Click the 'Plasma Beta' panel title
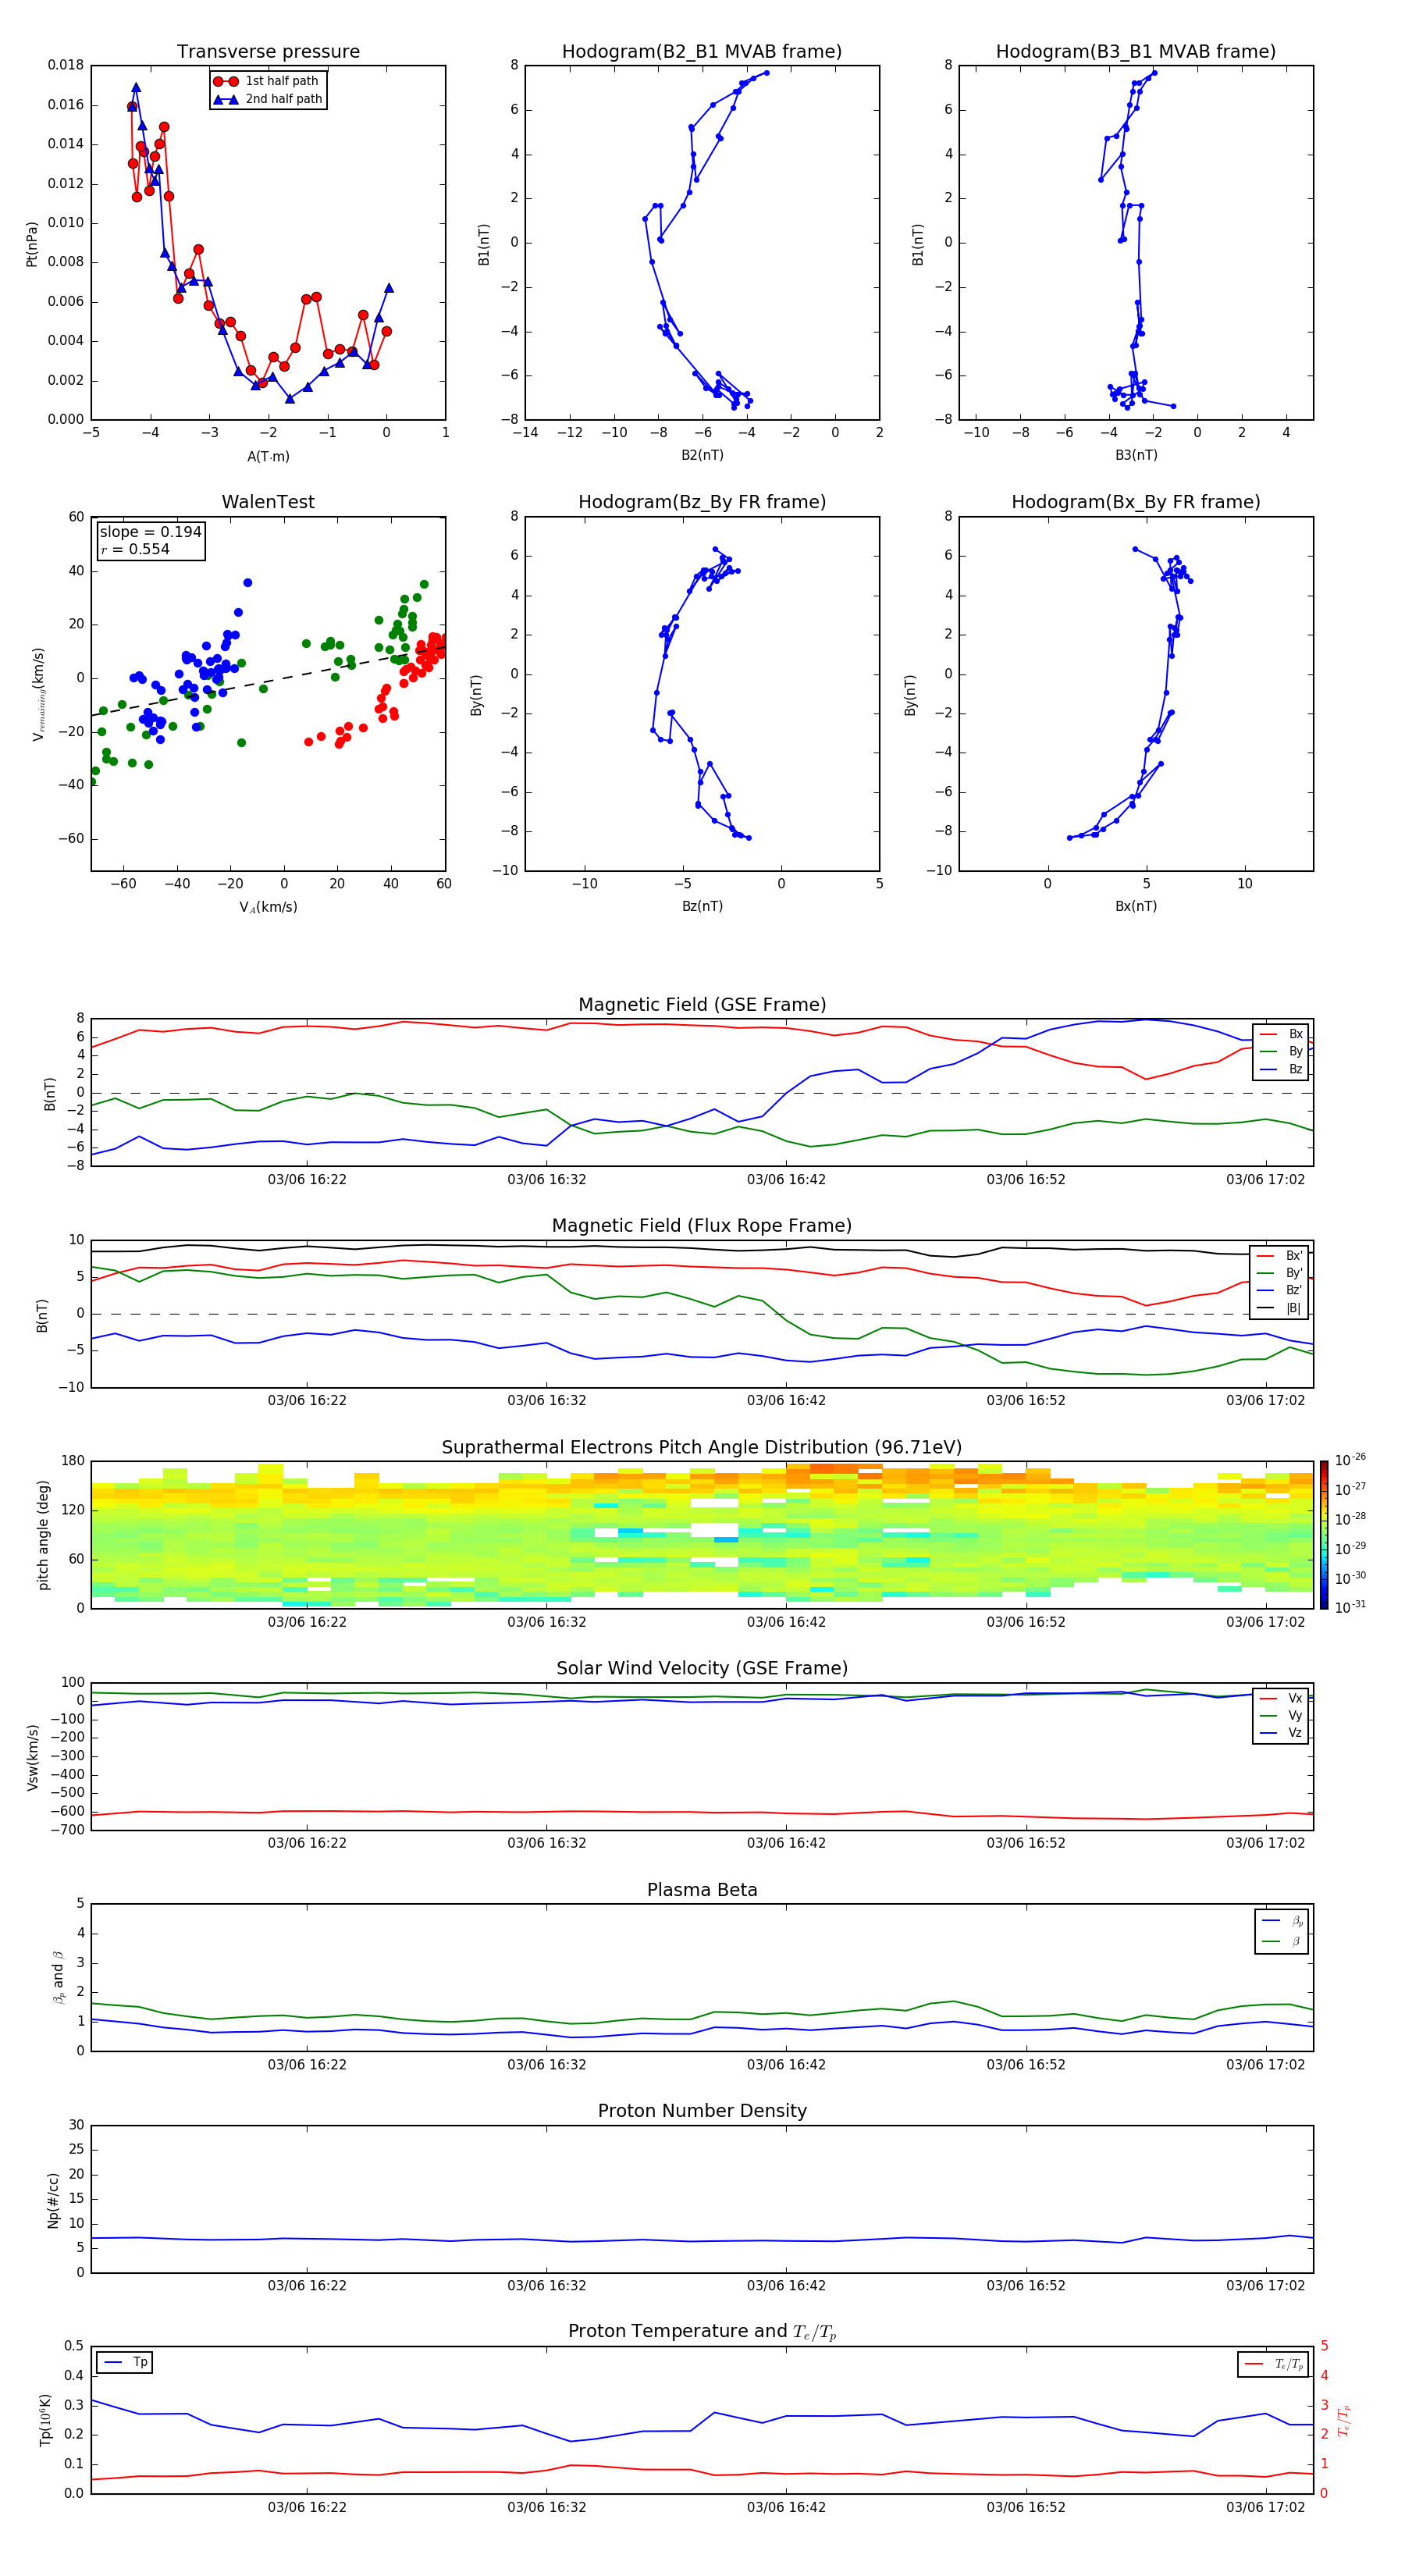The image size is (1405, 2576). (x=702, y=1890)
